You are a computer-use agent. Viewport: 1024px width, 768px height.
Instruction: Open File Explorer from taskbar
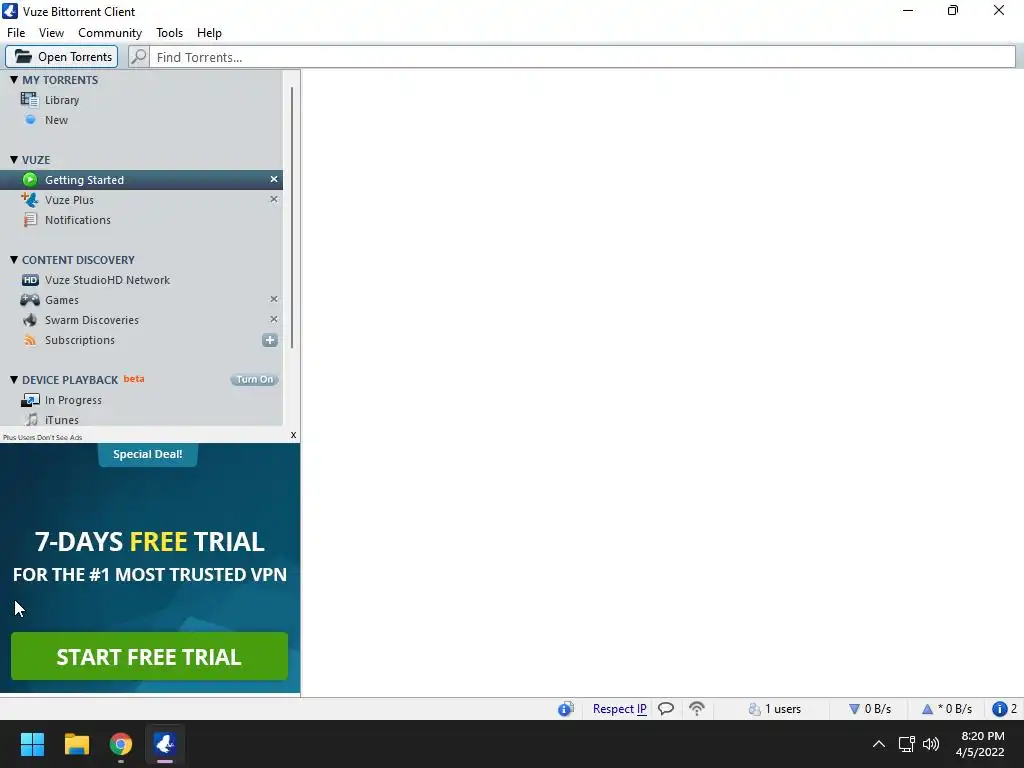click(x=76, y=744)
